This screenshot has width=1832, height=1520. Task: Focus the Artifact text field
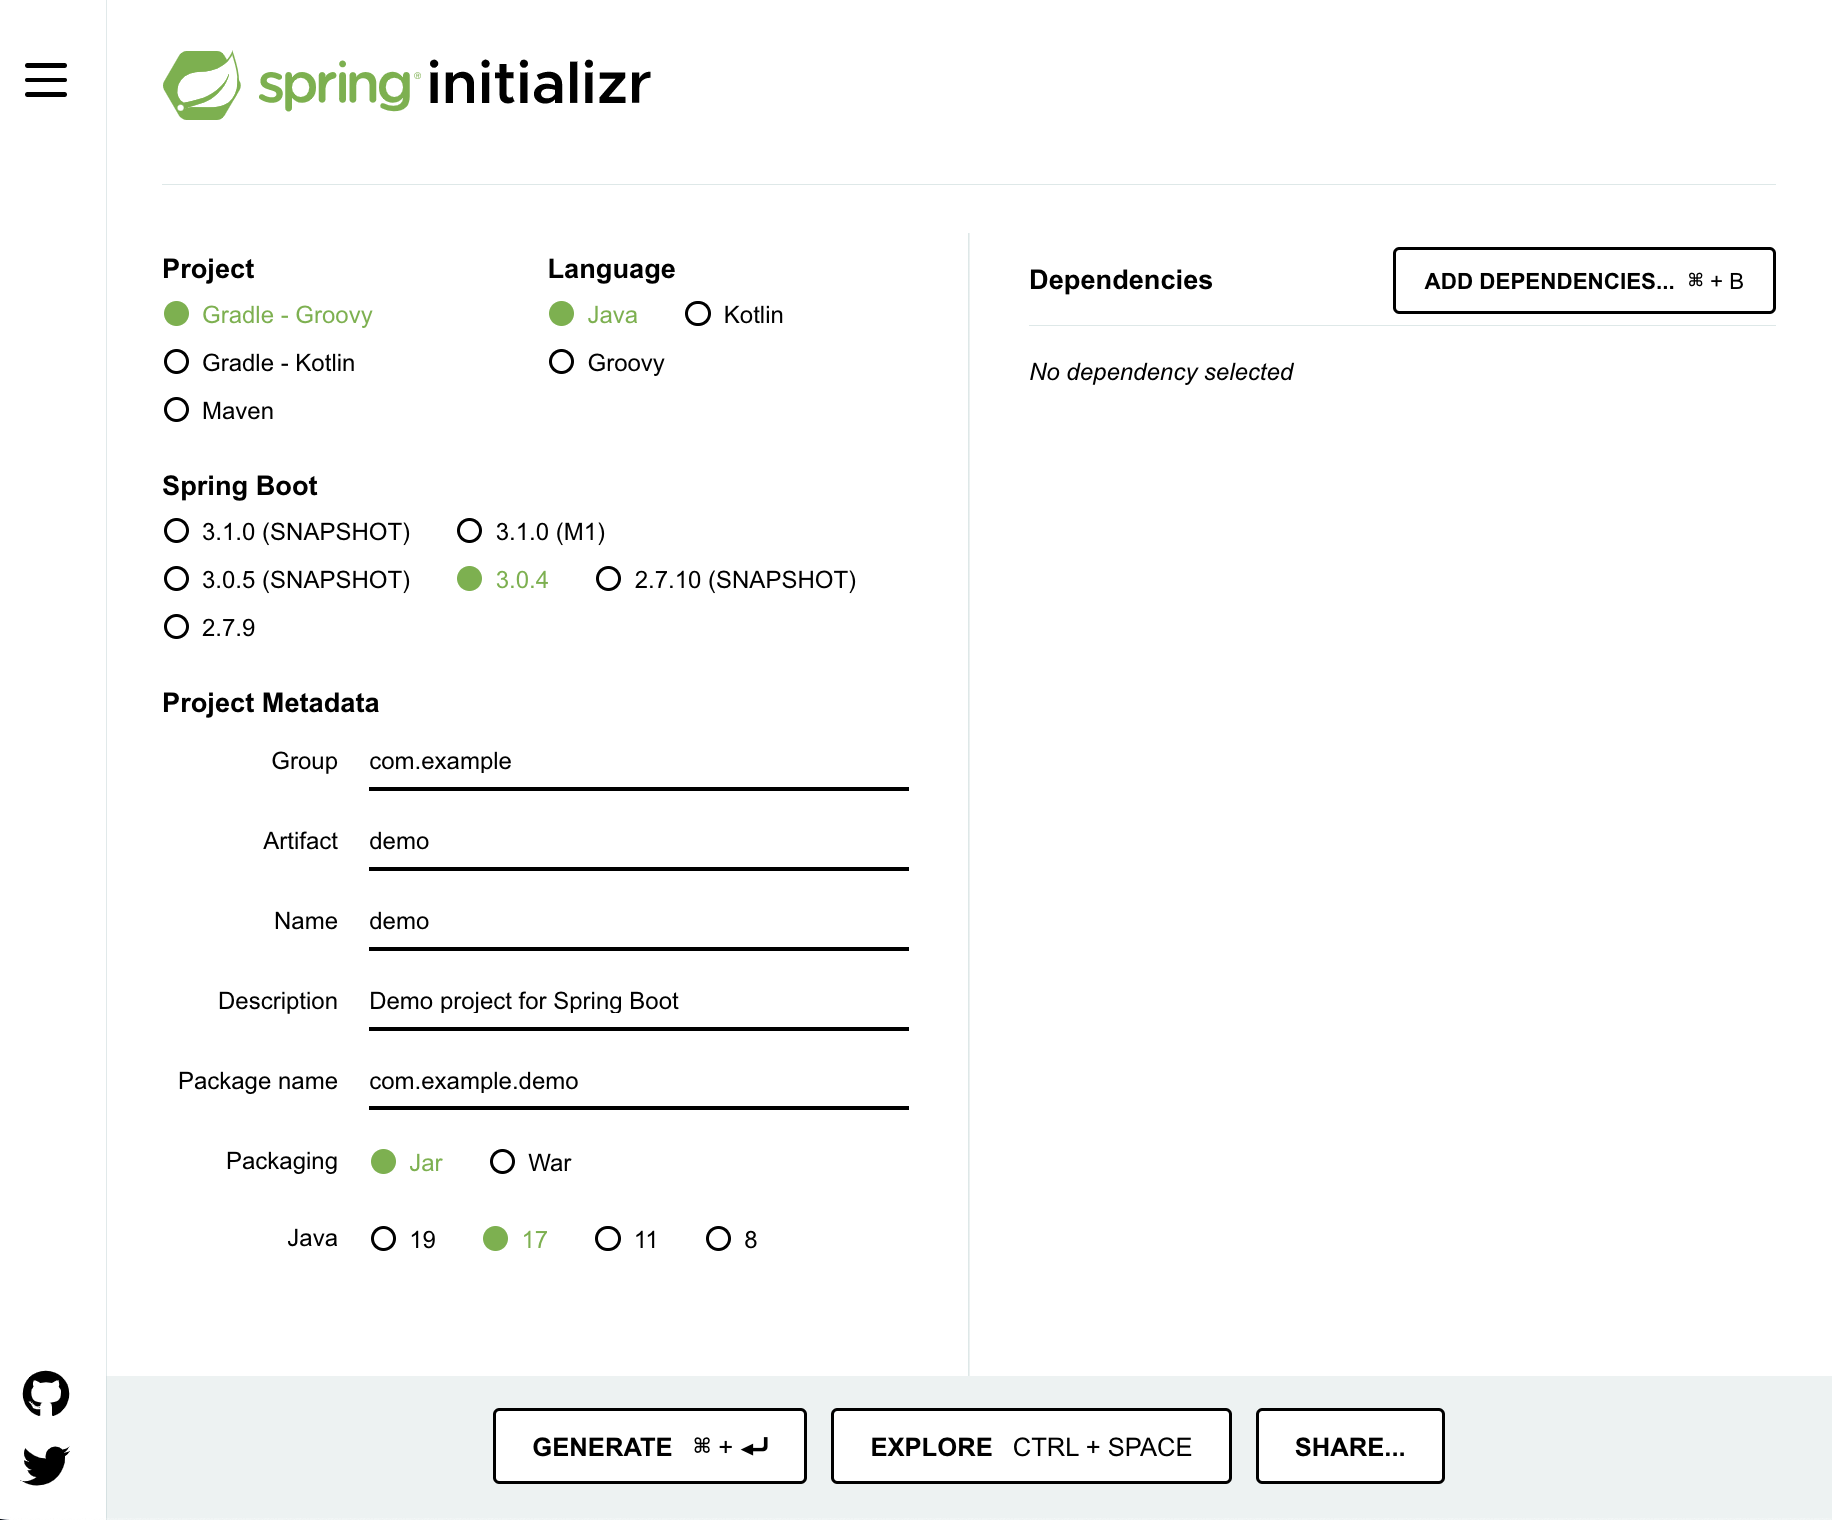coord(639,842)
